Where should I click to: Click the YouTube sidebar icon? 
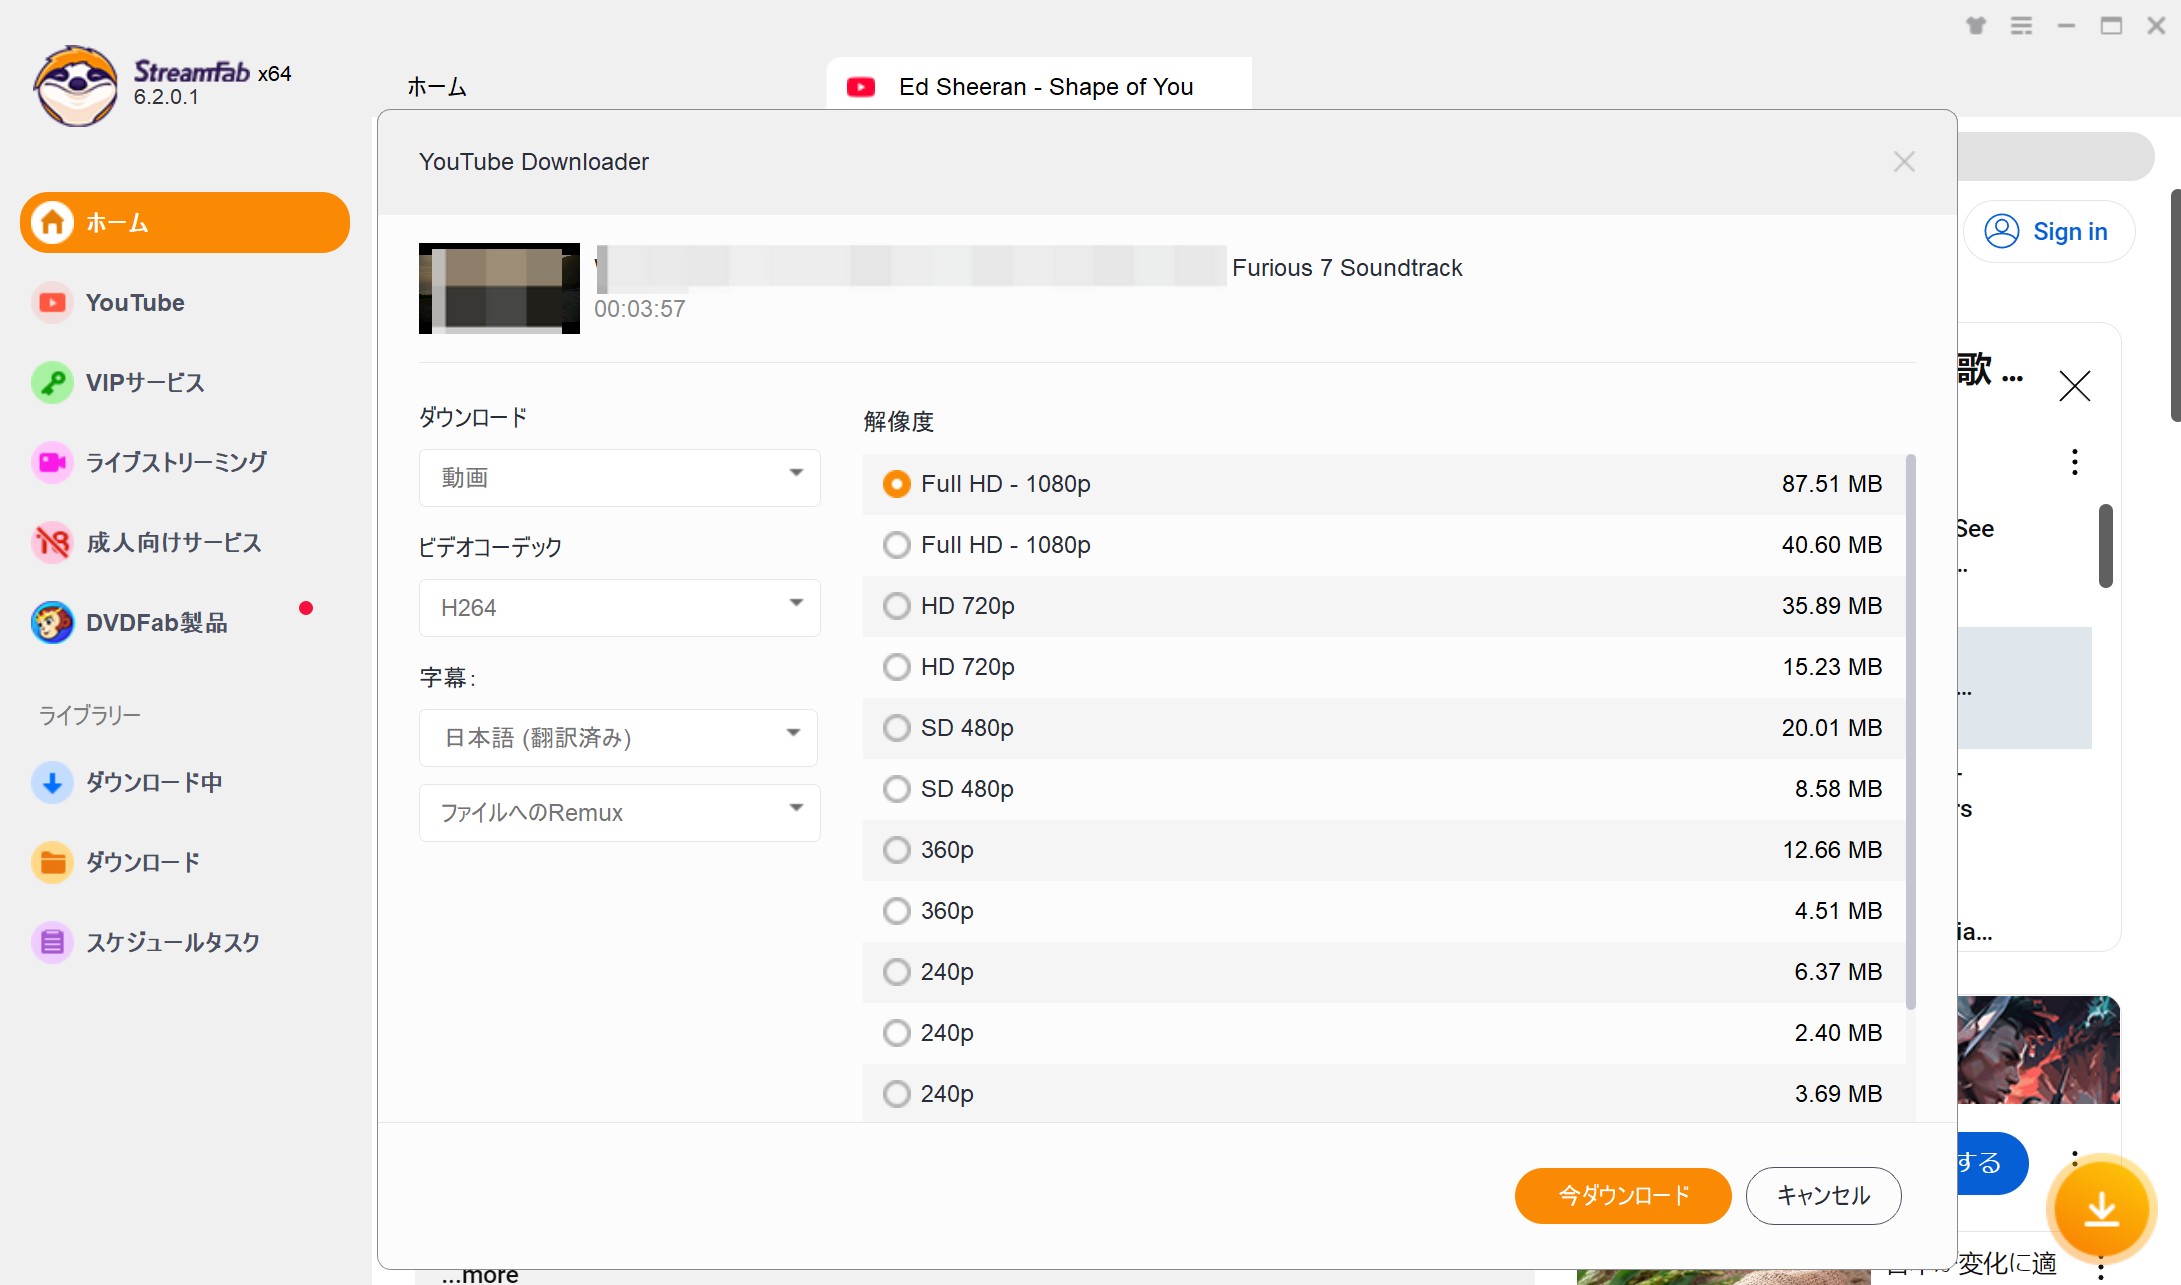pos(52,302)
